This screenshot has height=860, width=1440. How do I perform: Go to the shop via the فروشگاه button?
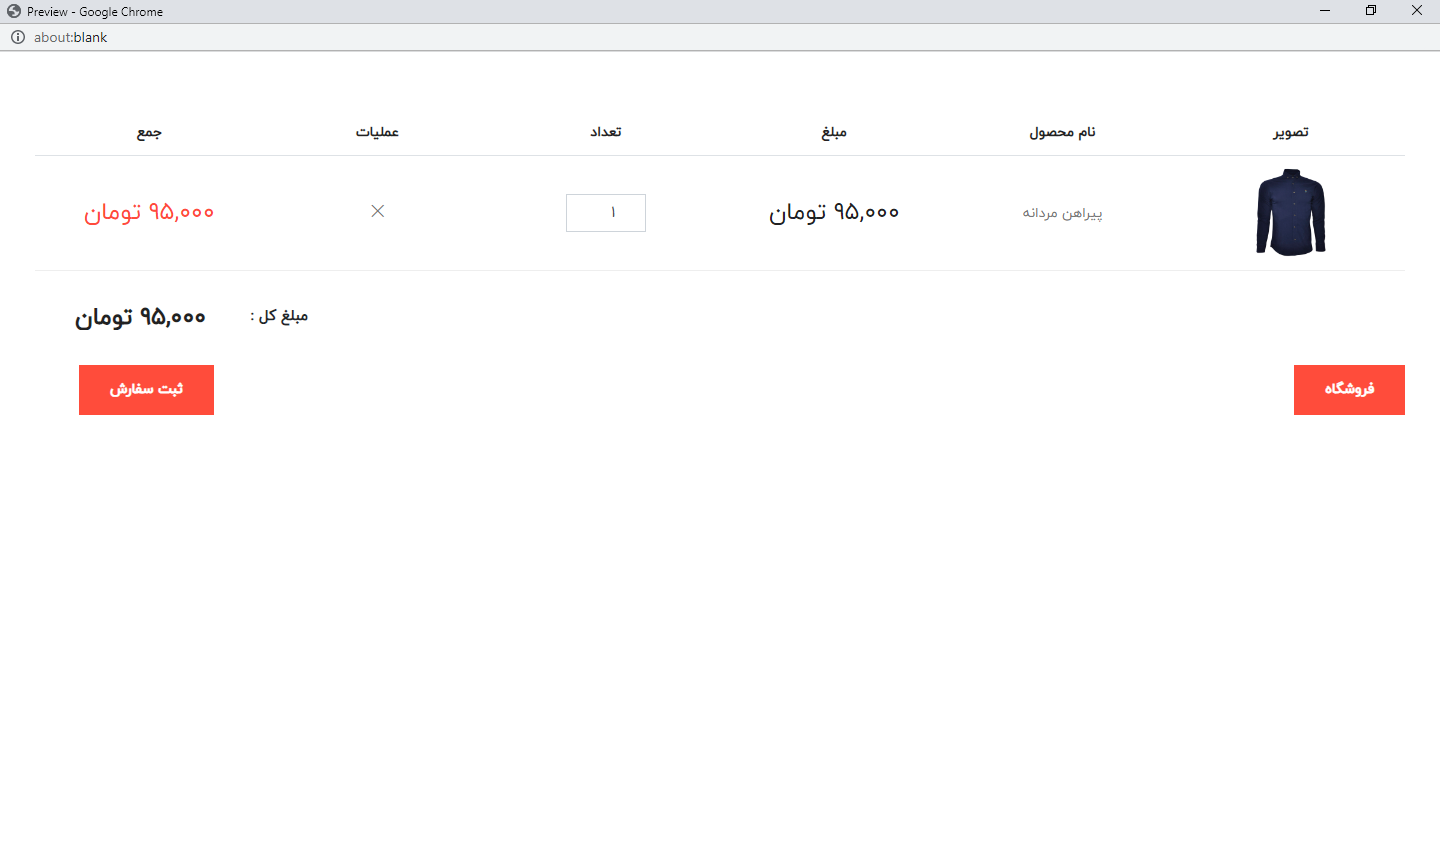click(x=1349, y=389)
